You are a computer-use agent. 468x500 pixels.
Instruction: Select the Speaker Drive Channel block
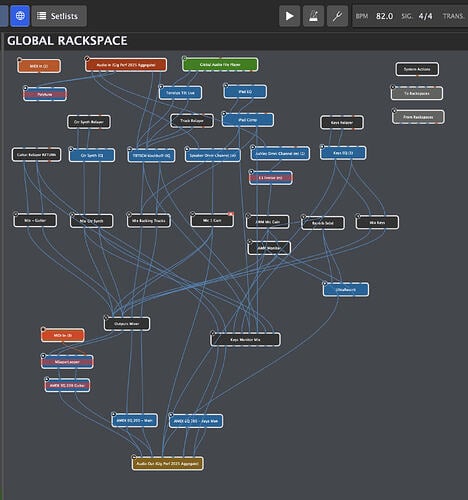coord(213,155)
